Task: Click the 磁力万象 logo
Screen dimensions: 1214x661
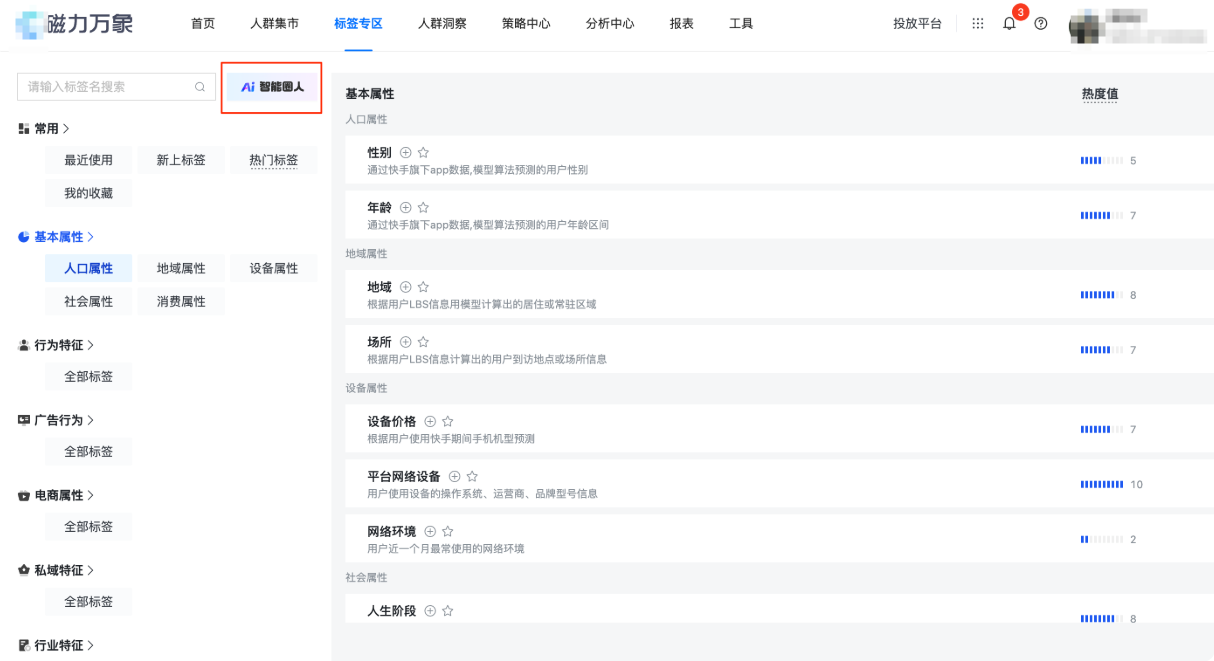Action: pos(74,23)
